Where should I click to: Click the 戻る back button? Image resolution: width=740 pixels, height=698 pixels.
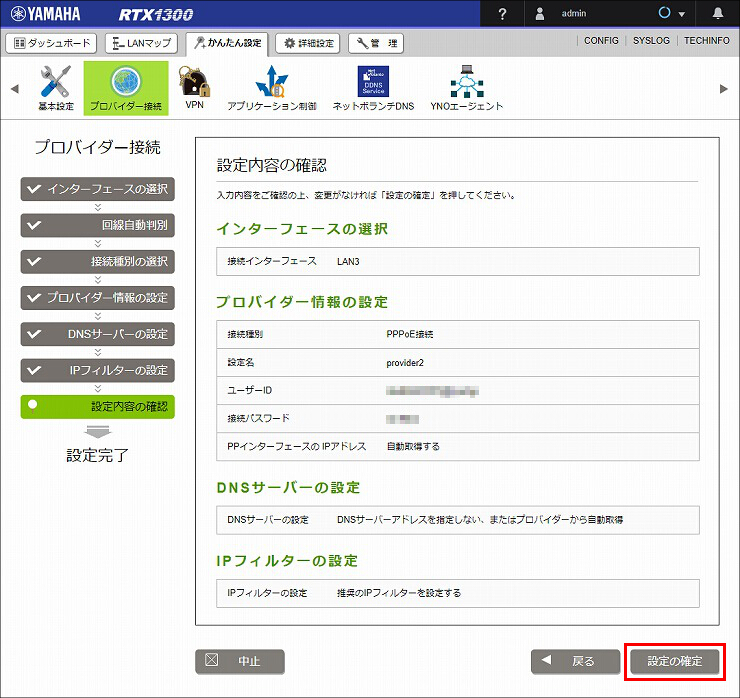575,661
